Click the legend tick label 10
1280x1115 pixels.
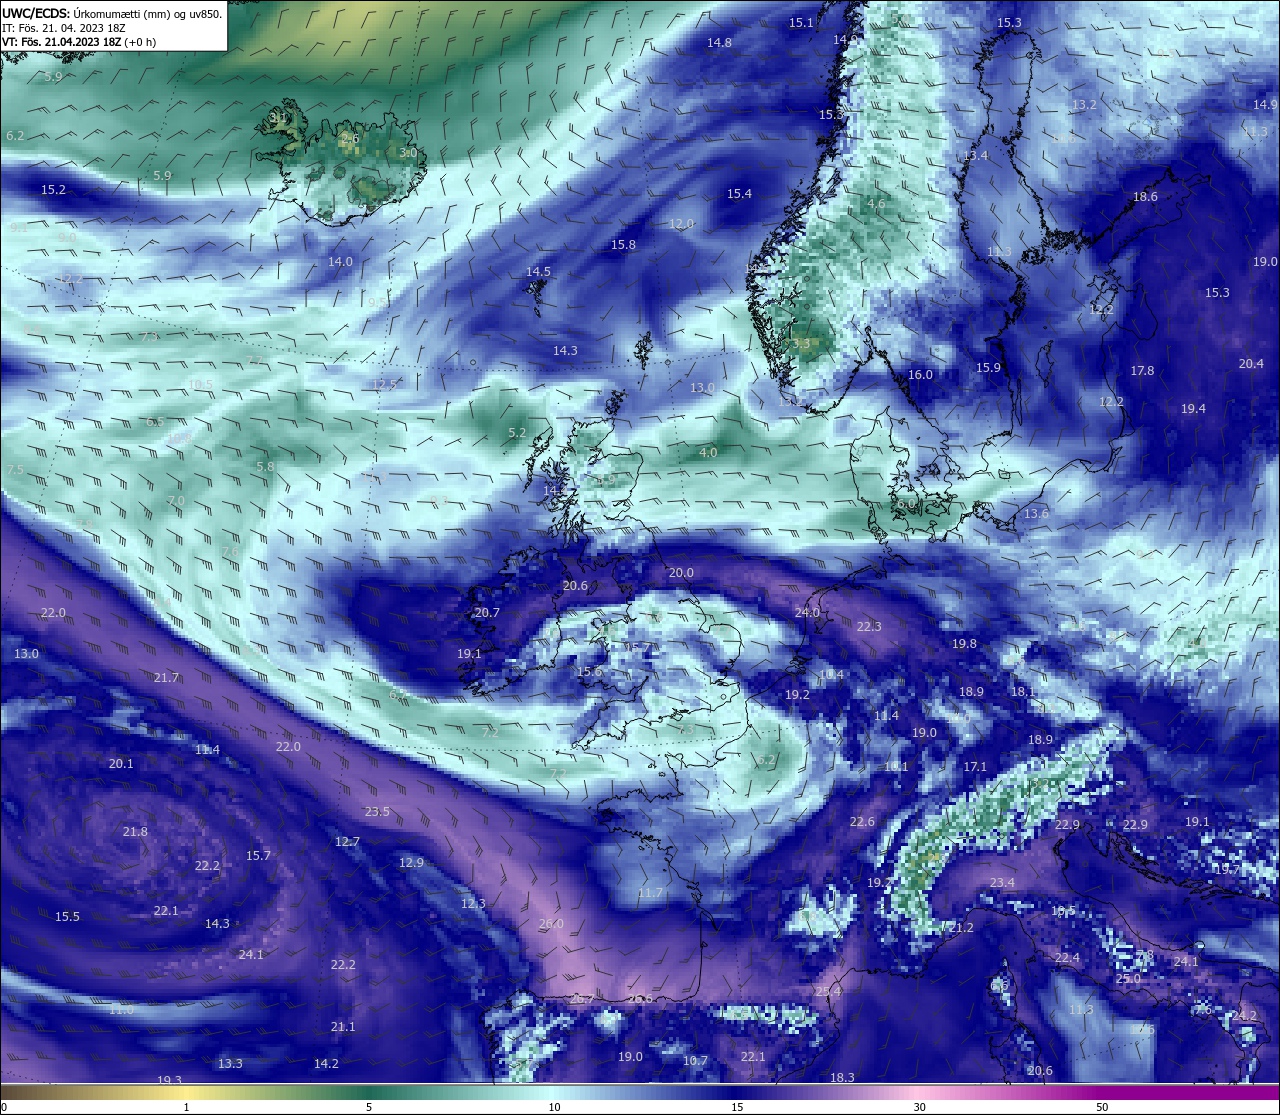[x=554, y=1107]
